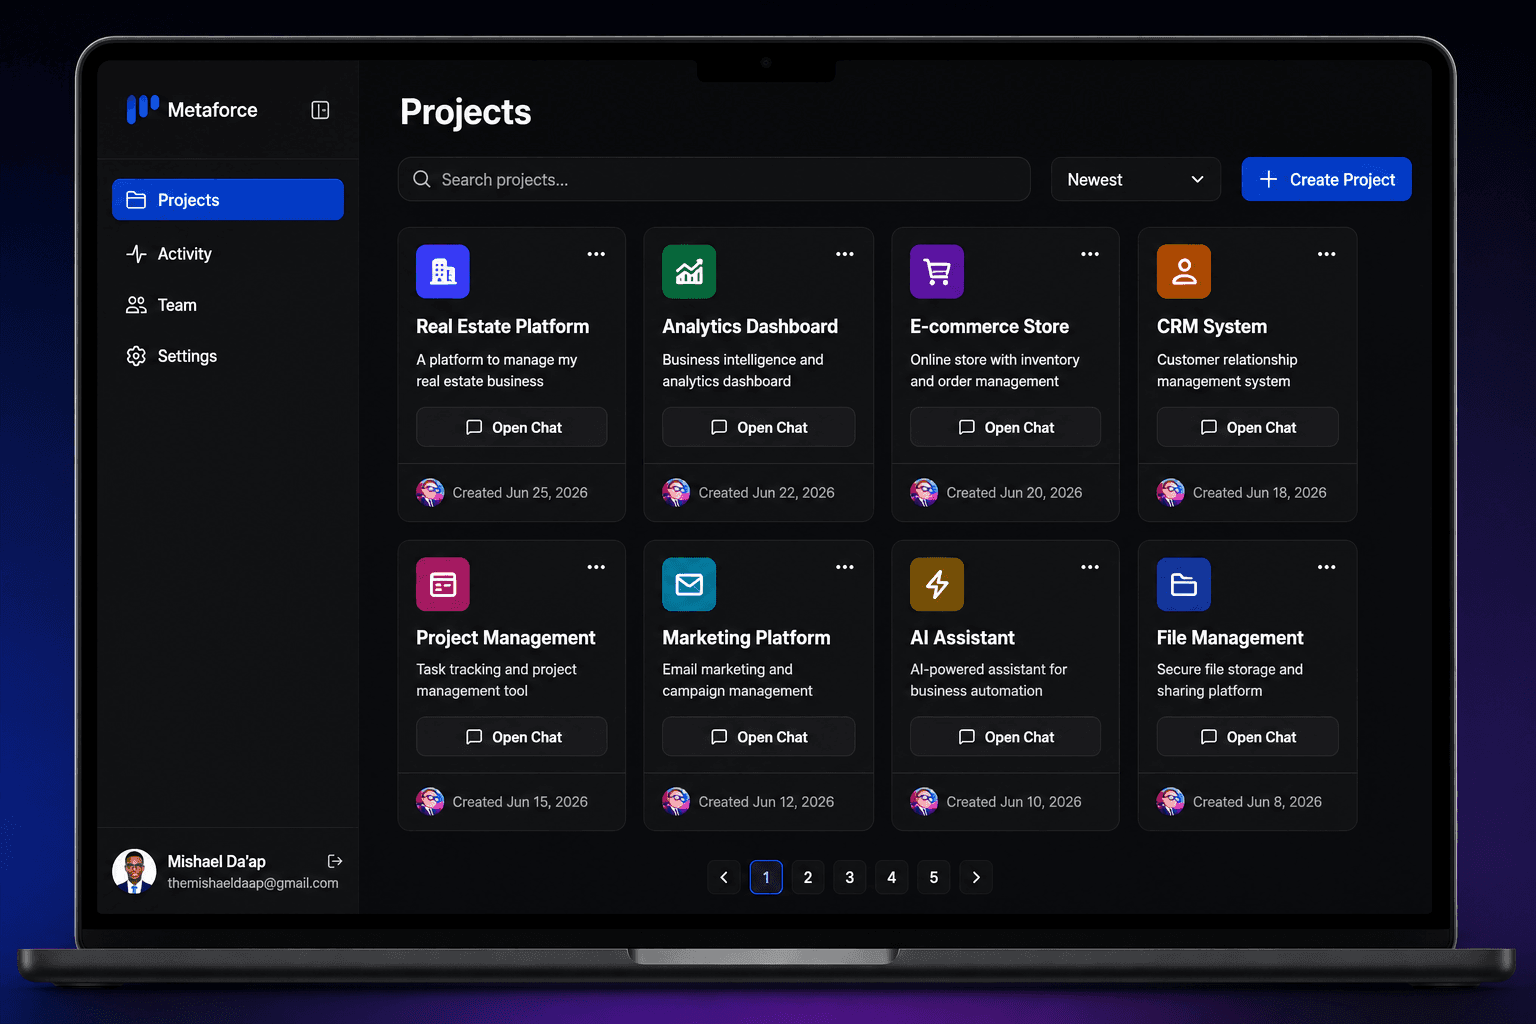Click Mishael Da'ap profile photo
1536x1024 pixels.
(x=134, y=871)
